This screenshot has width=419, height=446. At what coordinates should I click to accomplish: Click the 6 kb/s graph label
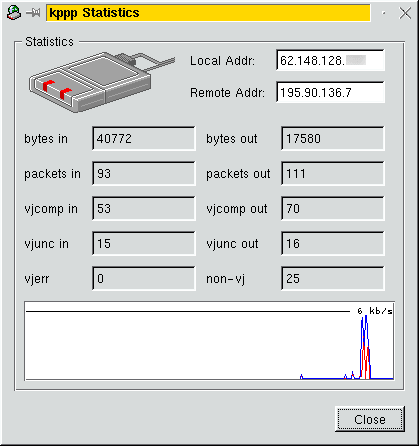375,311
